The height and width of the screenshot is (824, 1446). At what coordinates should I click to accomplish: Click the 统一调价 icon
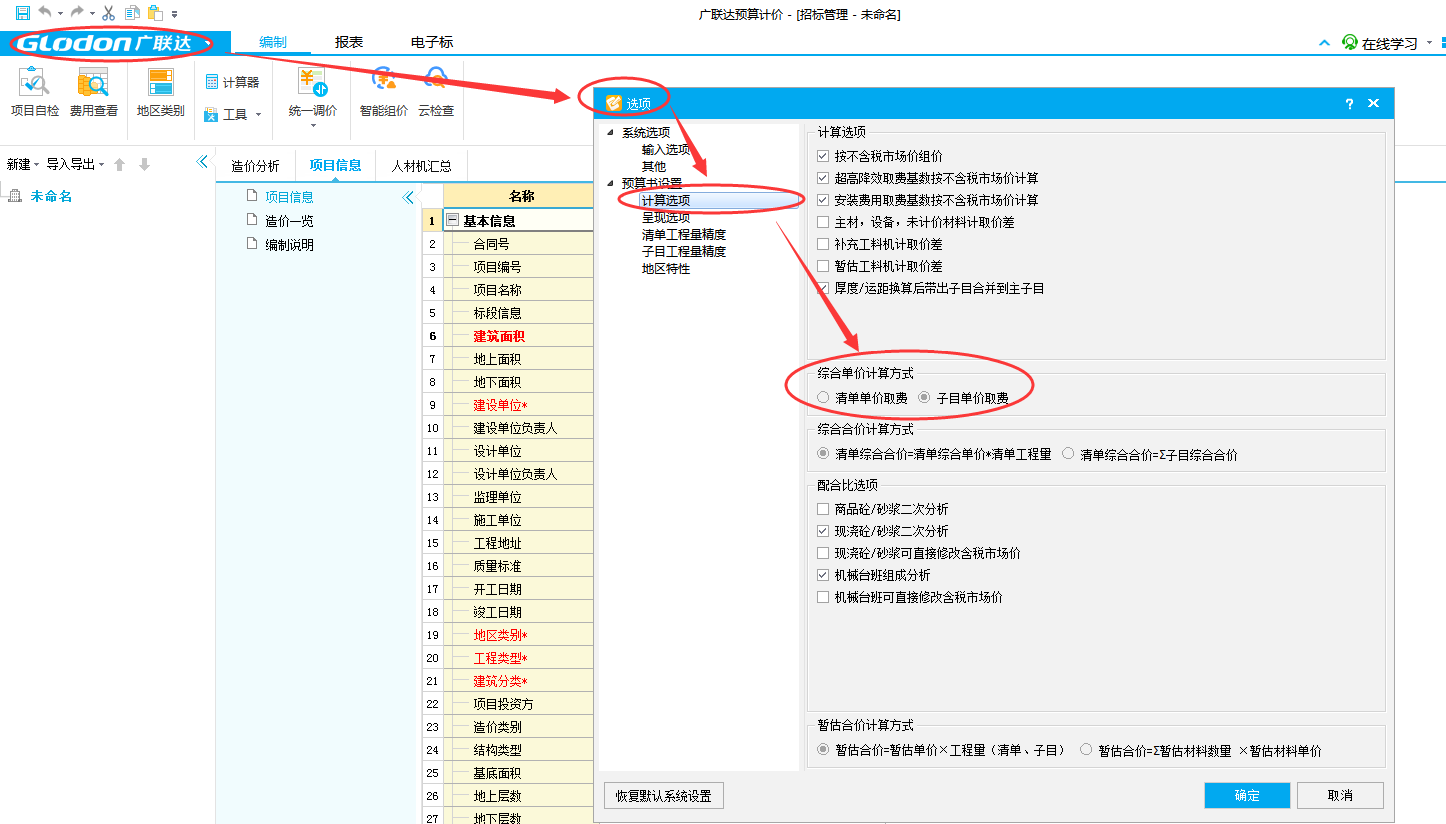[x=313, y=82]
